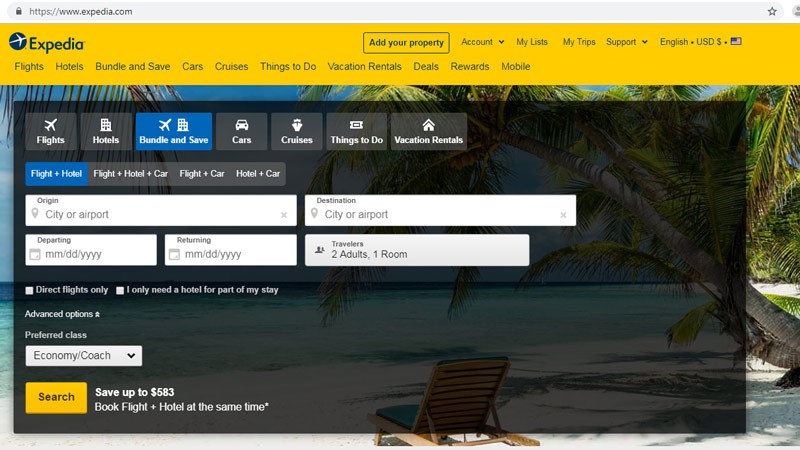
Task: Clear the Origin field with X
Action: 284,215
